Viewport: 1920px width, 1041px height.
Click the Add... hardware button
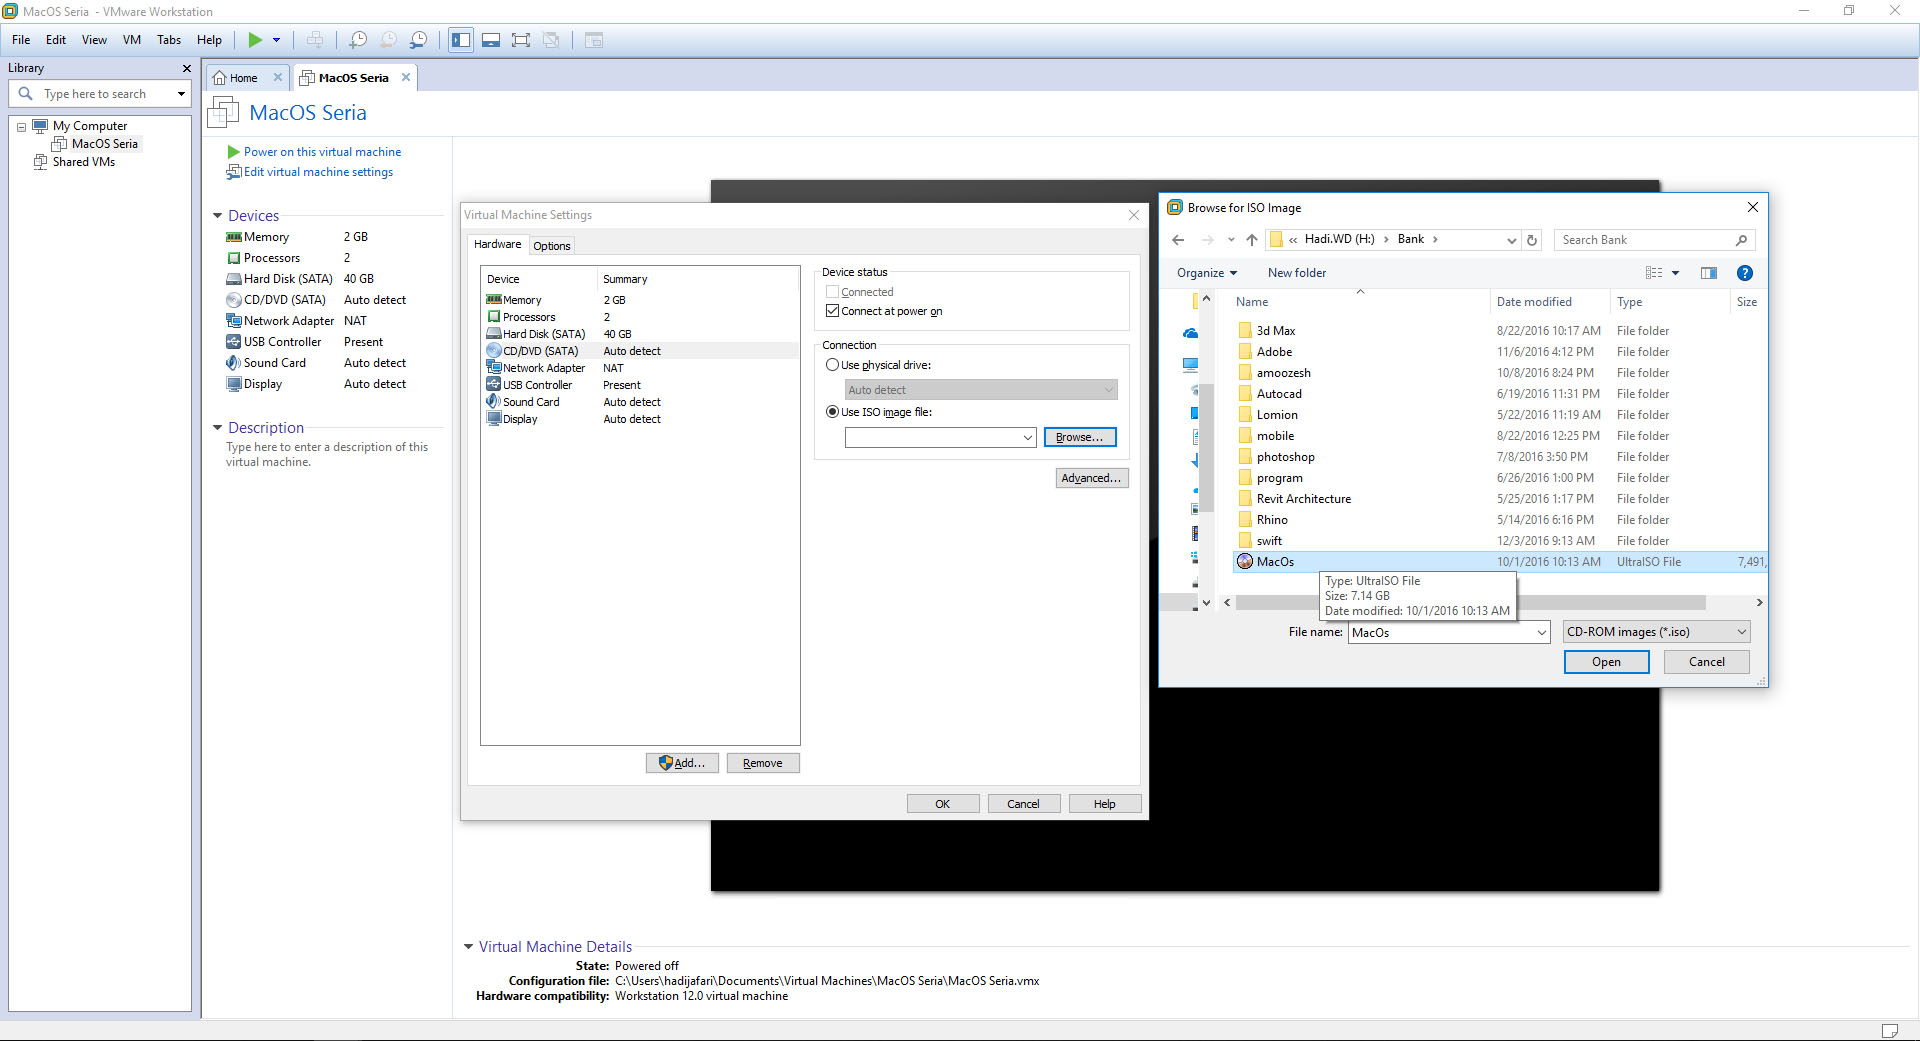(x=682, y=763)
